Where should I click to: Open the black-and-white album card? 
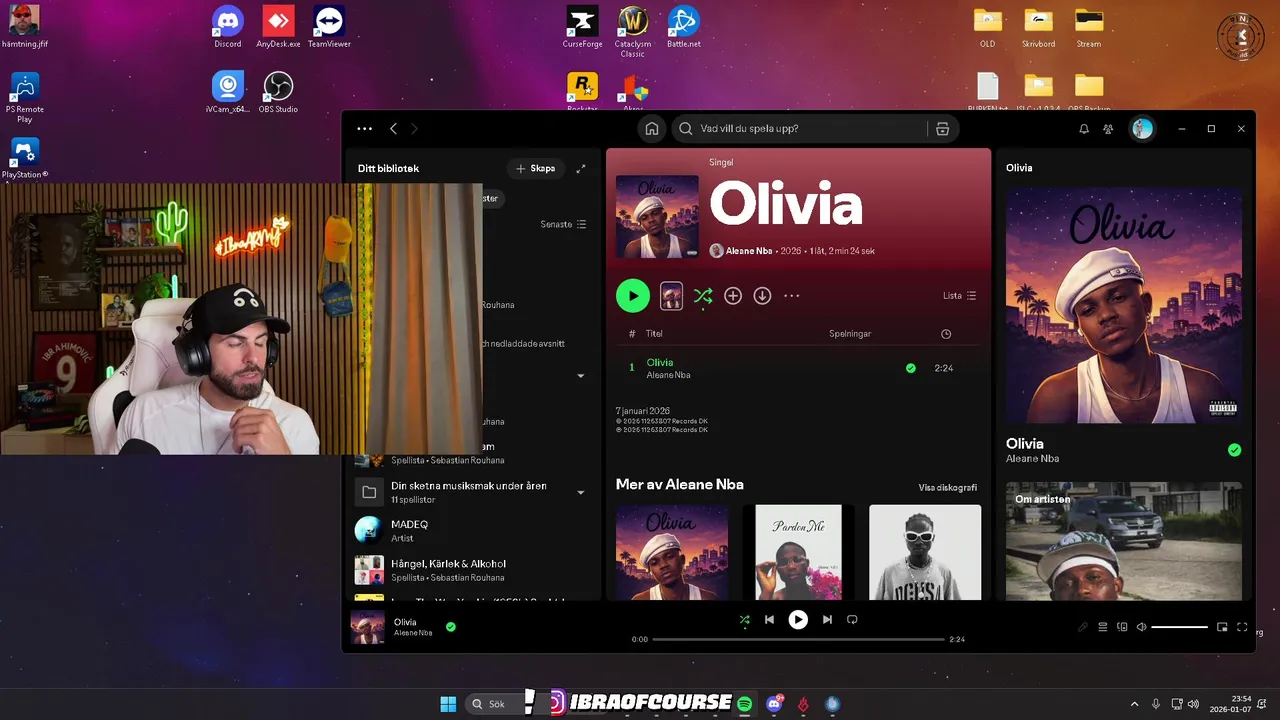925,552
